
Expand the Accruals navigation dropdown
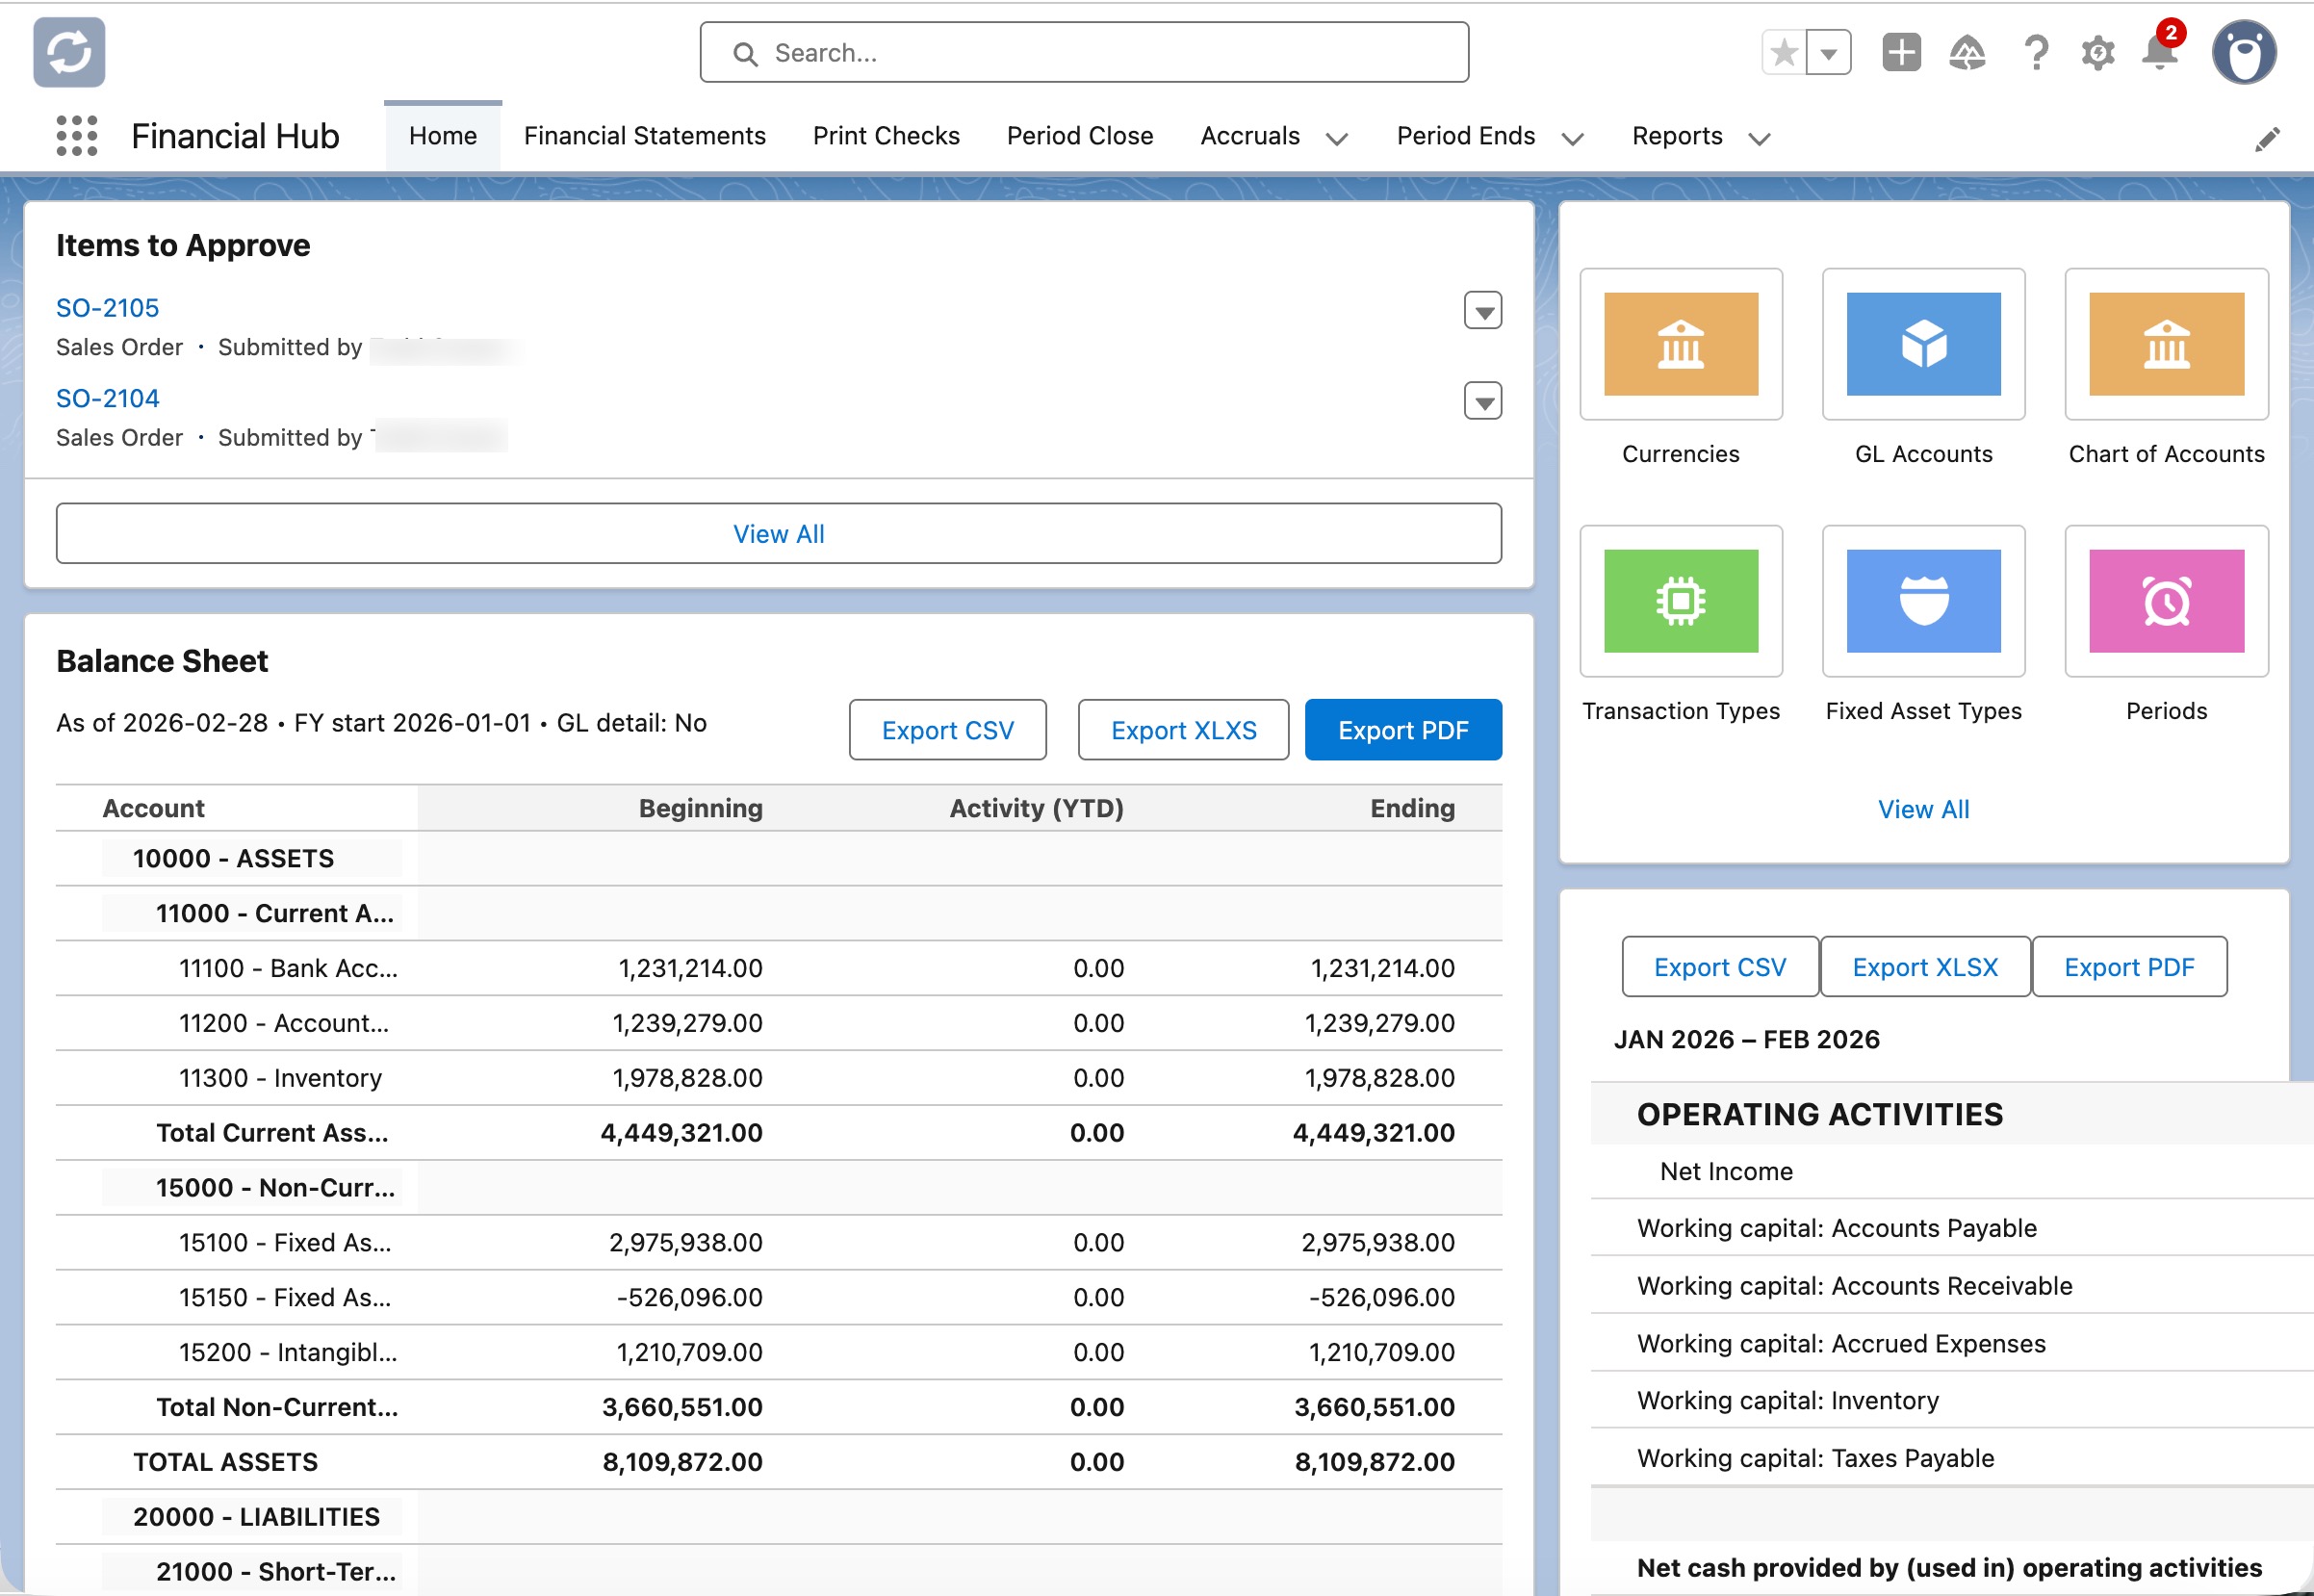click(1338, 138)
